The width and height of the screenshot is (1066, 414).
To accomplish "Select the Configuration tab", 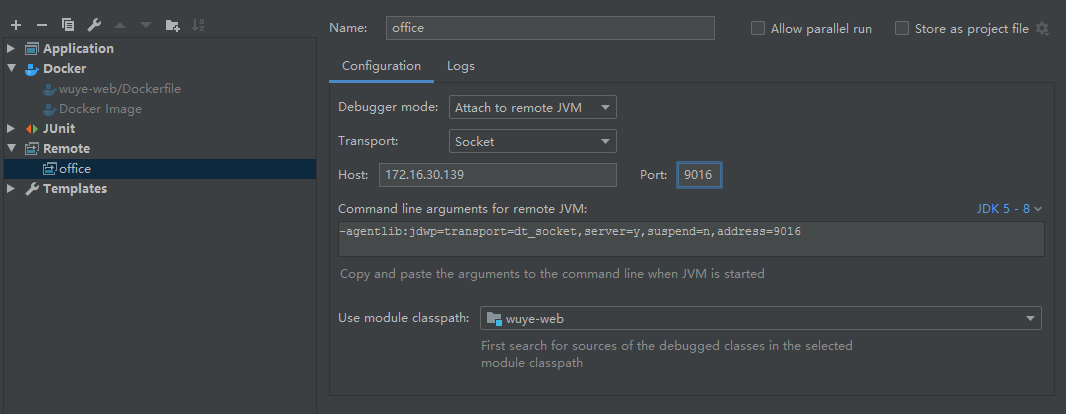I will click(x=381, y=66).
